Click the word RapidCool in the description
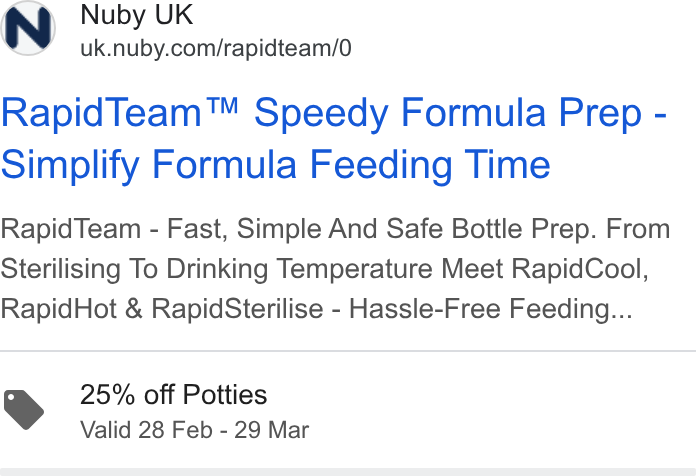Image resolution: width=696 pixels, height=476 pixels. [x=577, y=269]
